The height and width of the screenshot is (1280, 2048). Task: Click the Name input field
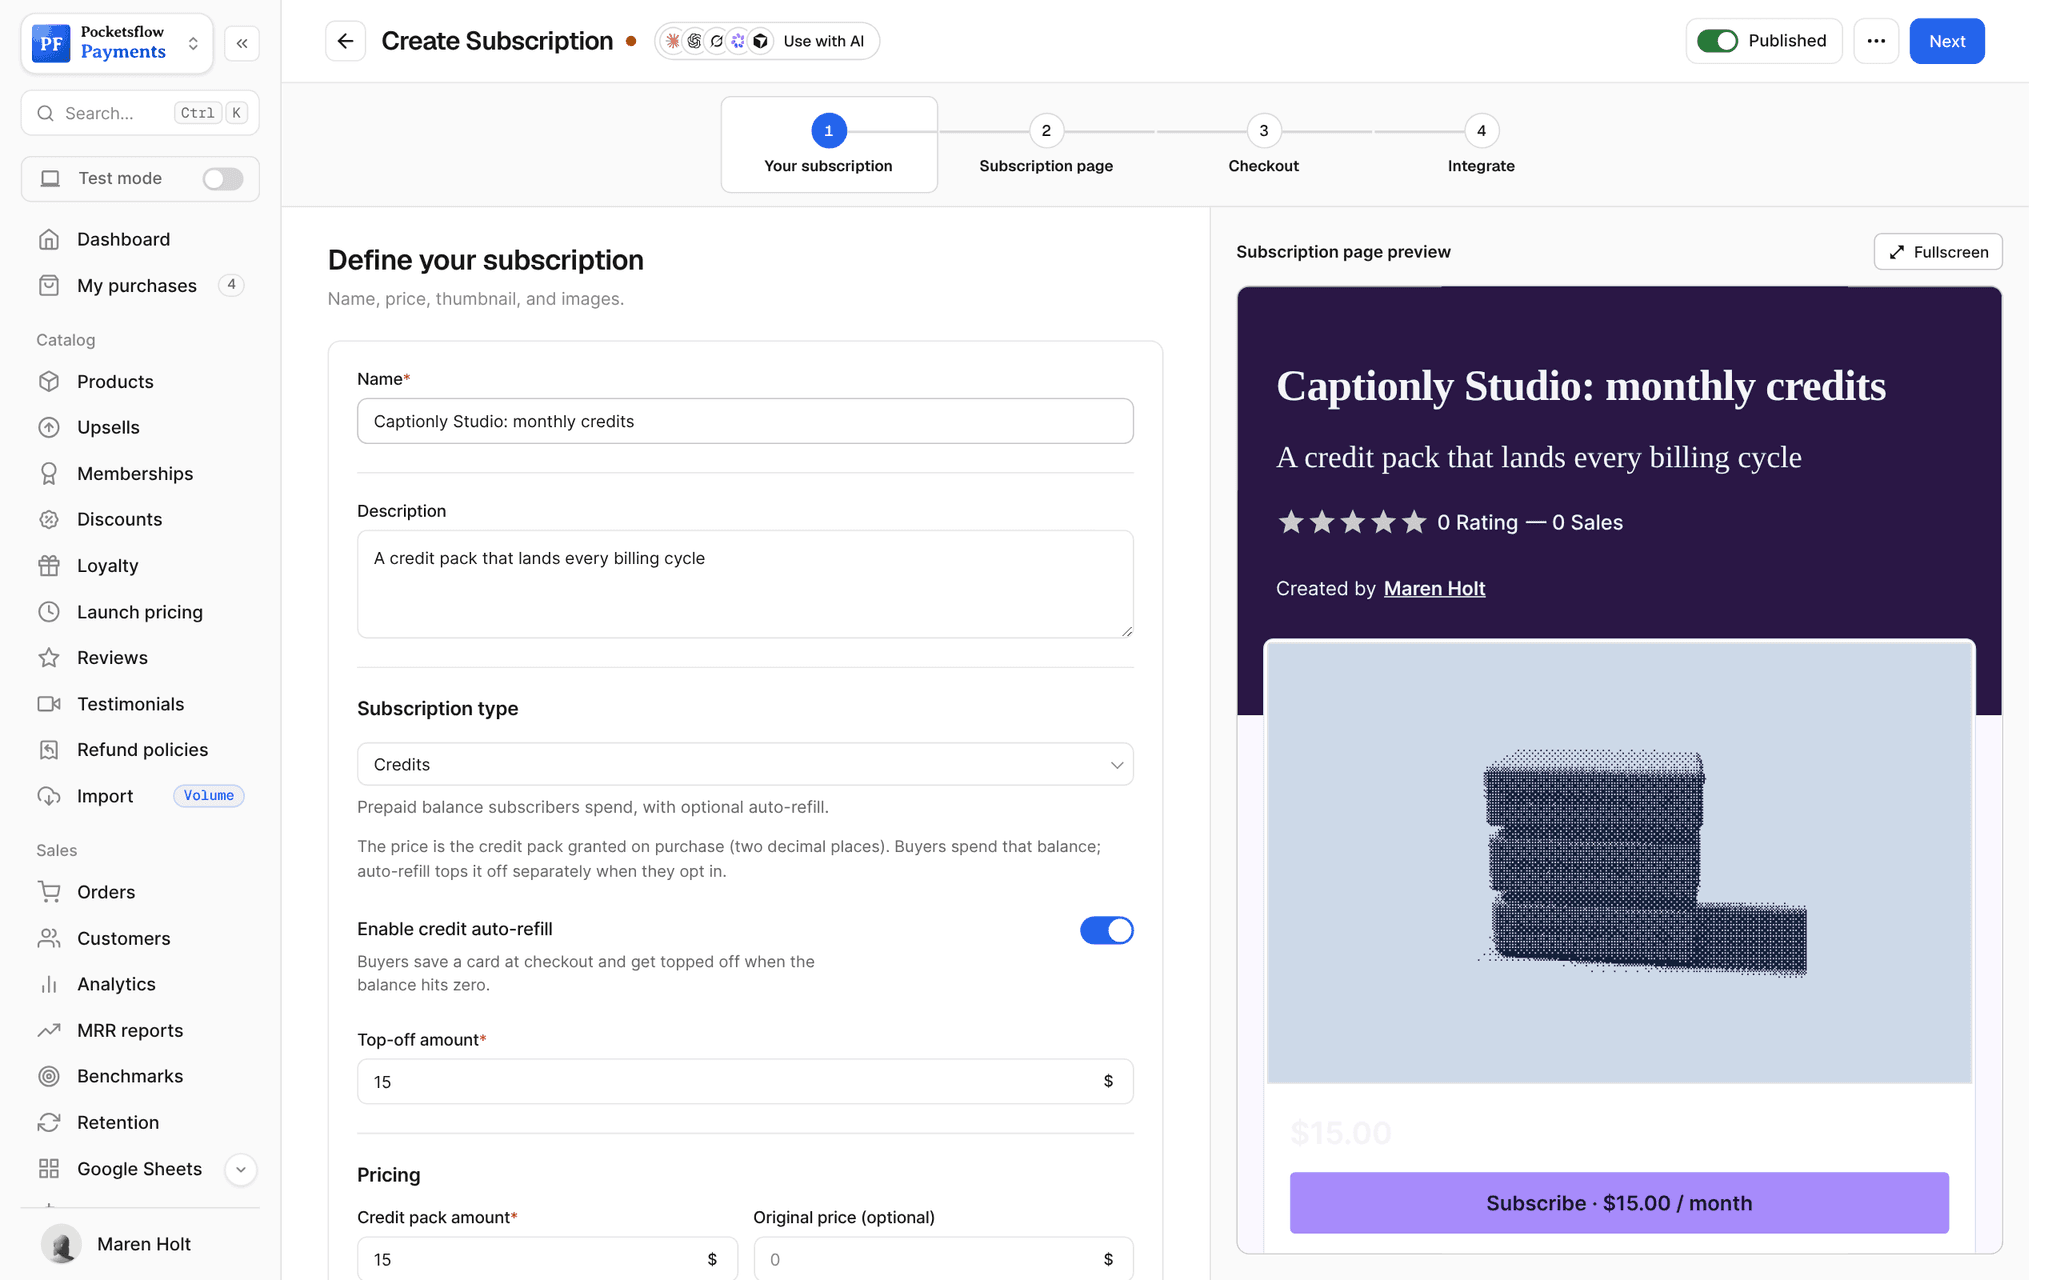pyautogui.click(x=745, y=421)
